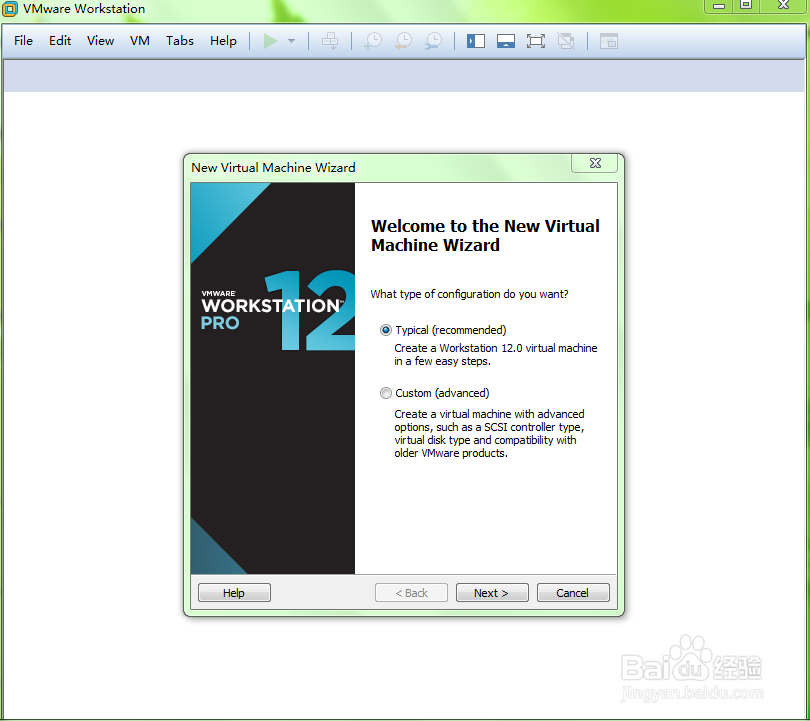810x721 pixels.
Task: Click the console view icon in toolbar
Action: coord(609,41)
